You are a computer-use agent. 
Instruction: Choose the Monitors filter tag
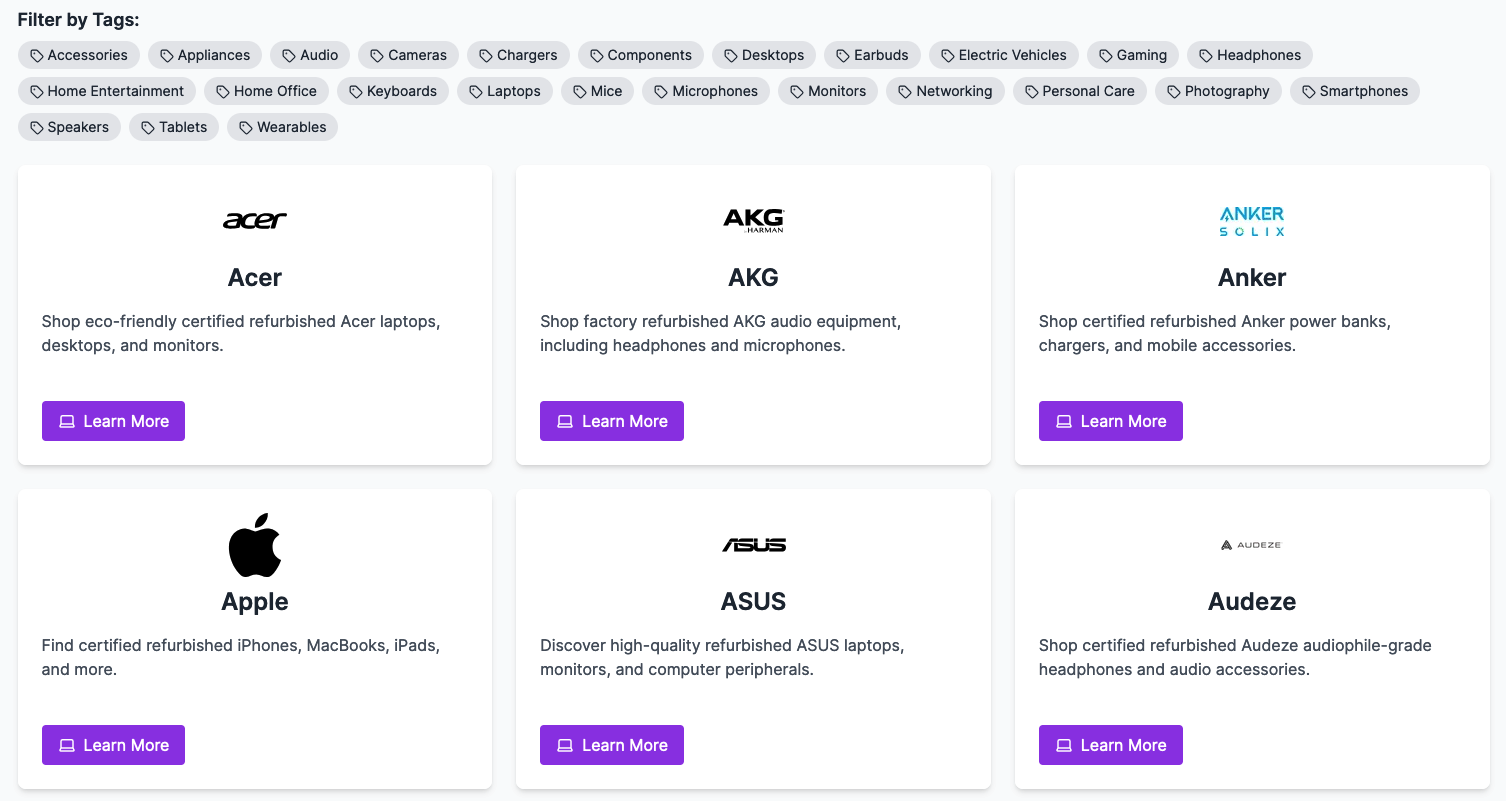click(x=828, y=91)
